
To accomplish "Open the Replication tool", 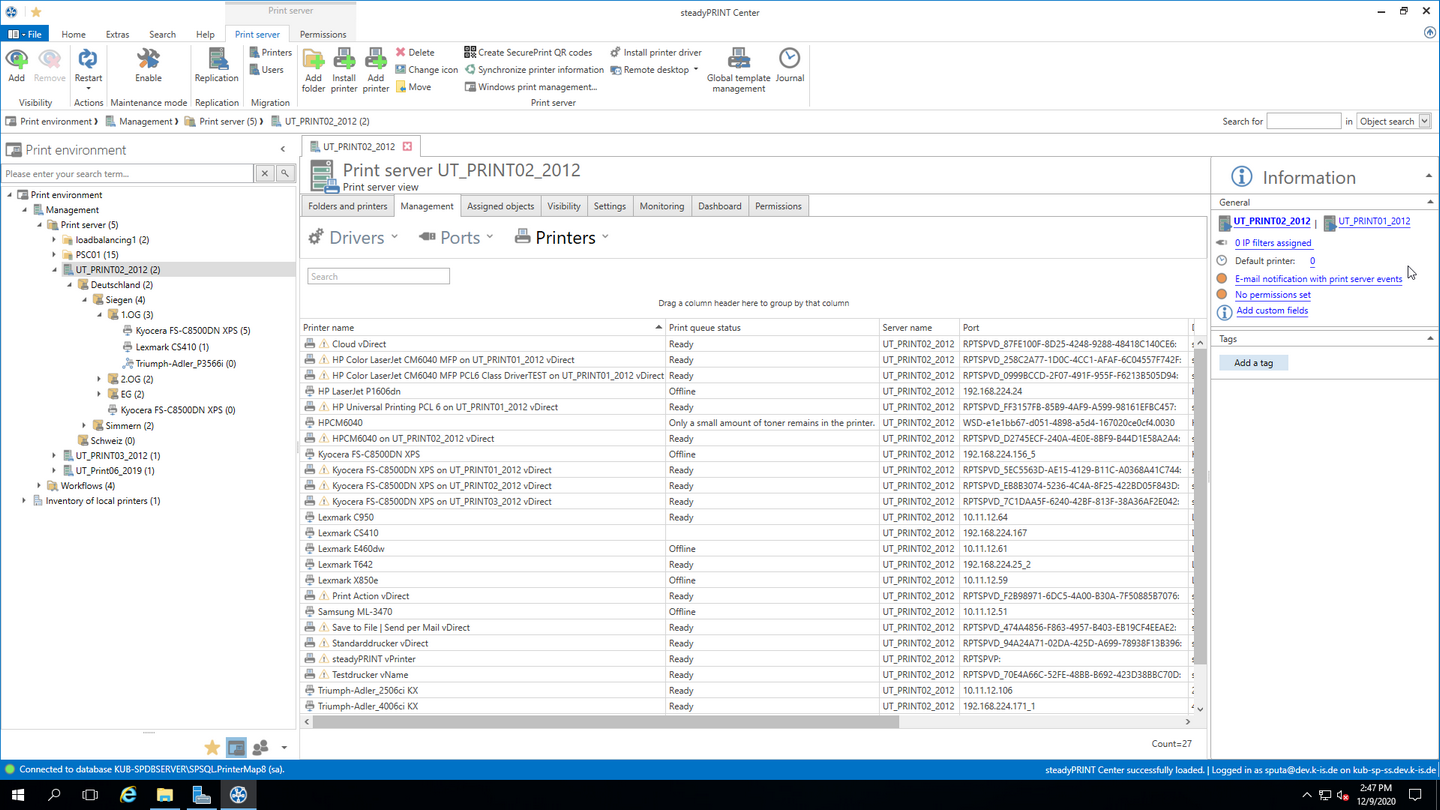I will click(217, 64).
